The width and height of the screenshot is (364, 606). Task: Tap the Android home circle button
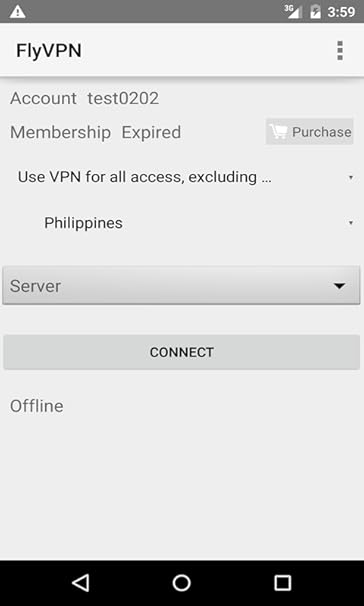click(182, 583)
